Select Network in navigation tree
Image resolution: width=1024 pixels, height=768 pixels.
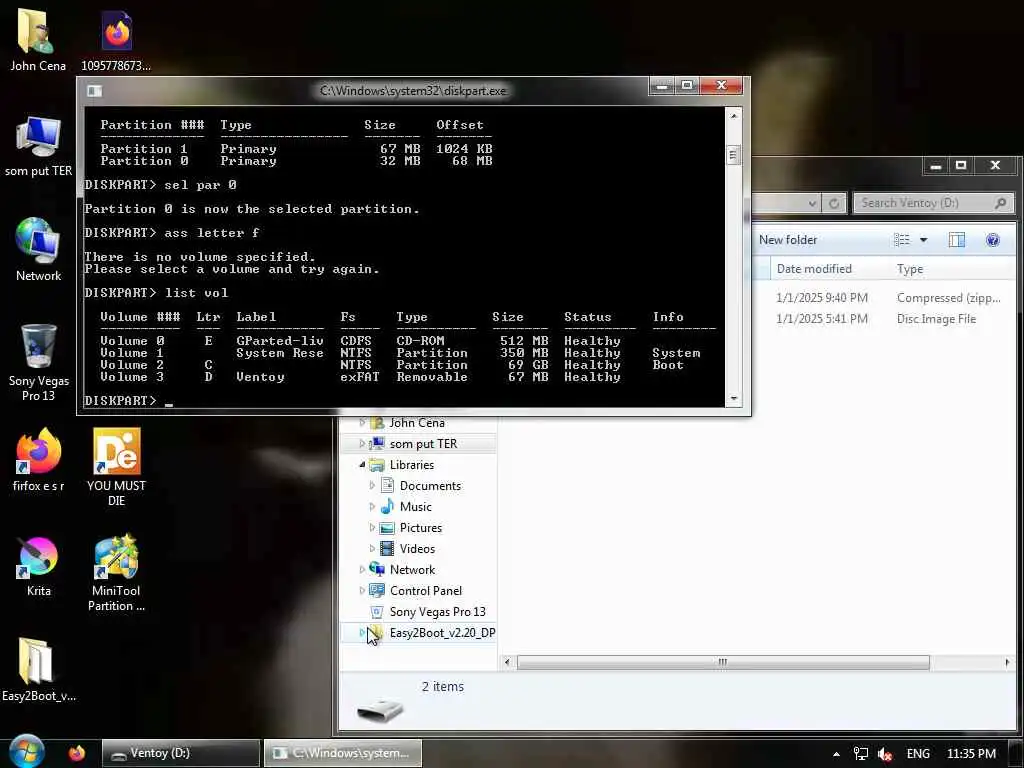[x=412, y=569]
